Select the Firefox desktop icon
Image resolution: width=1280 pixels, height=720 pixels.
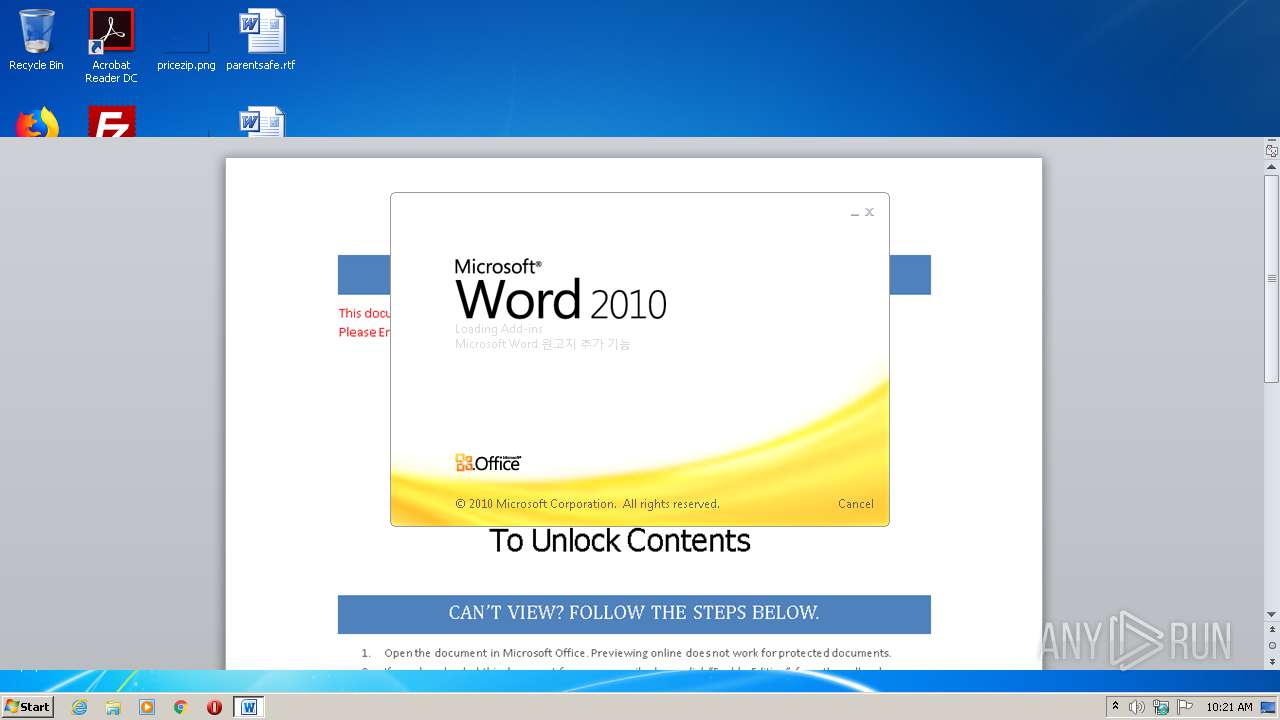36,122
